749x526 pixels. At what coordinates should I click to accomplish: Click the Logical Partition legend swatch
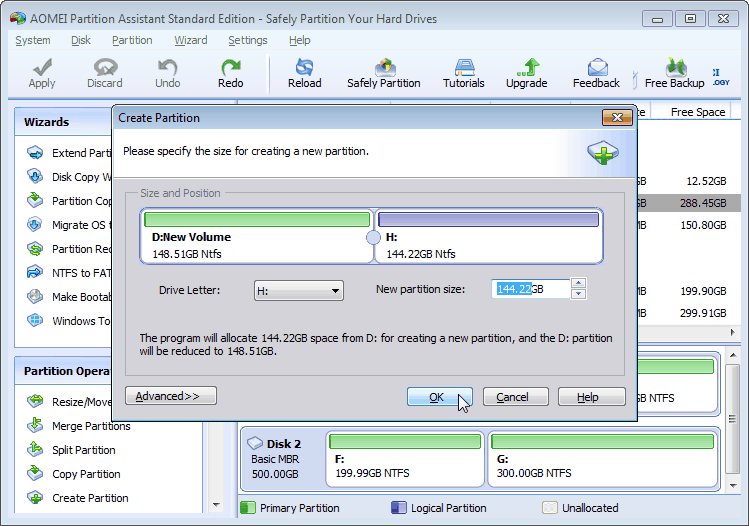(399, 507)
